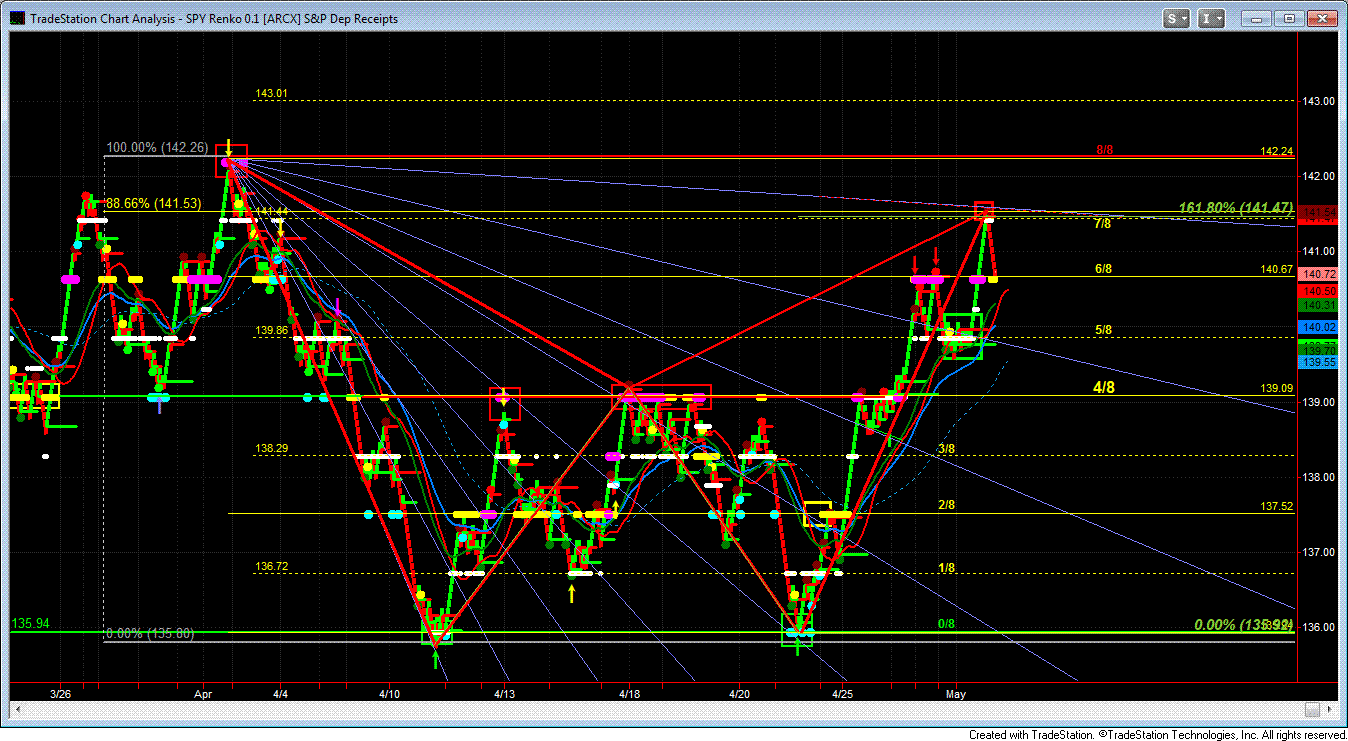Click the '5/8' Murrey level label
1348x741 pixels.
coord(1102,330)
